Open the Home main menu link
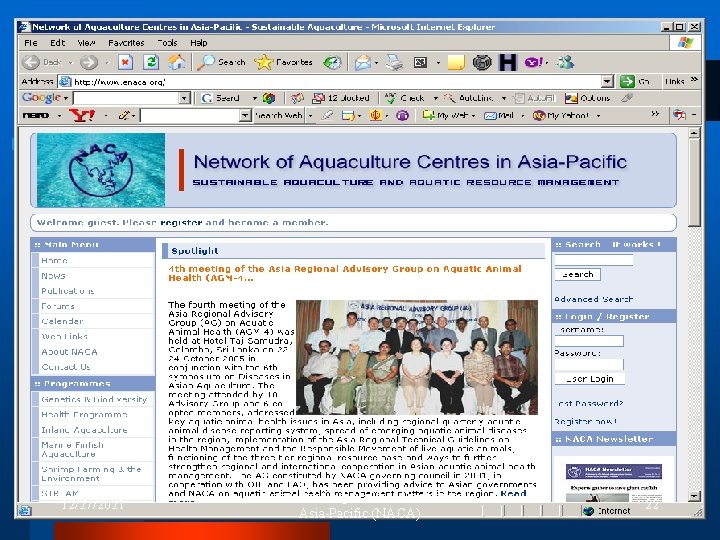 [x=54, y=260]
